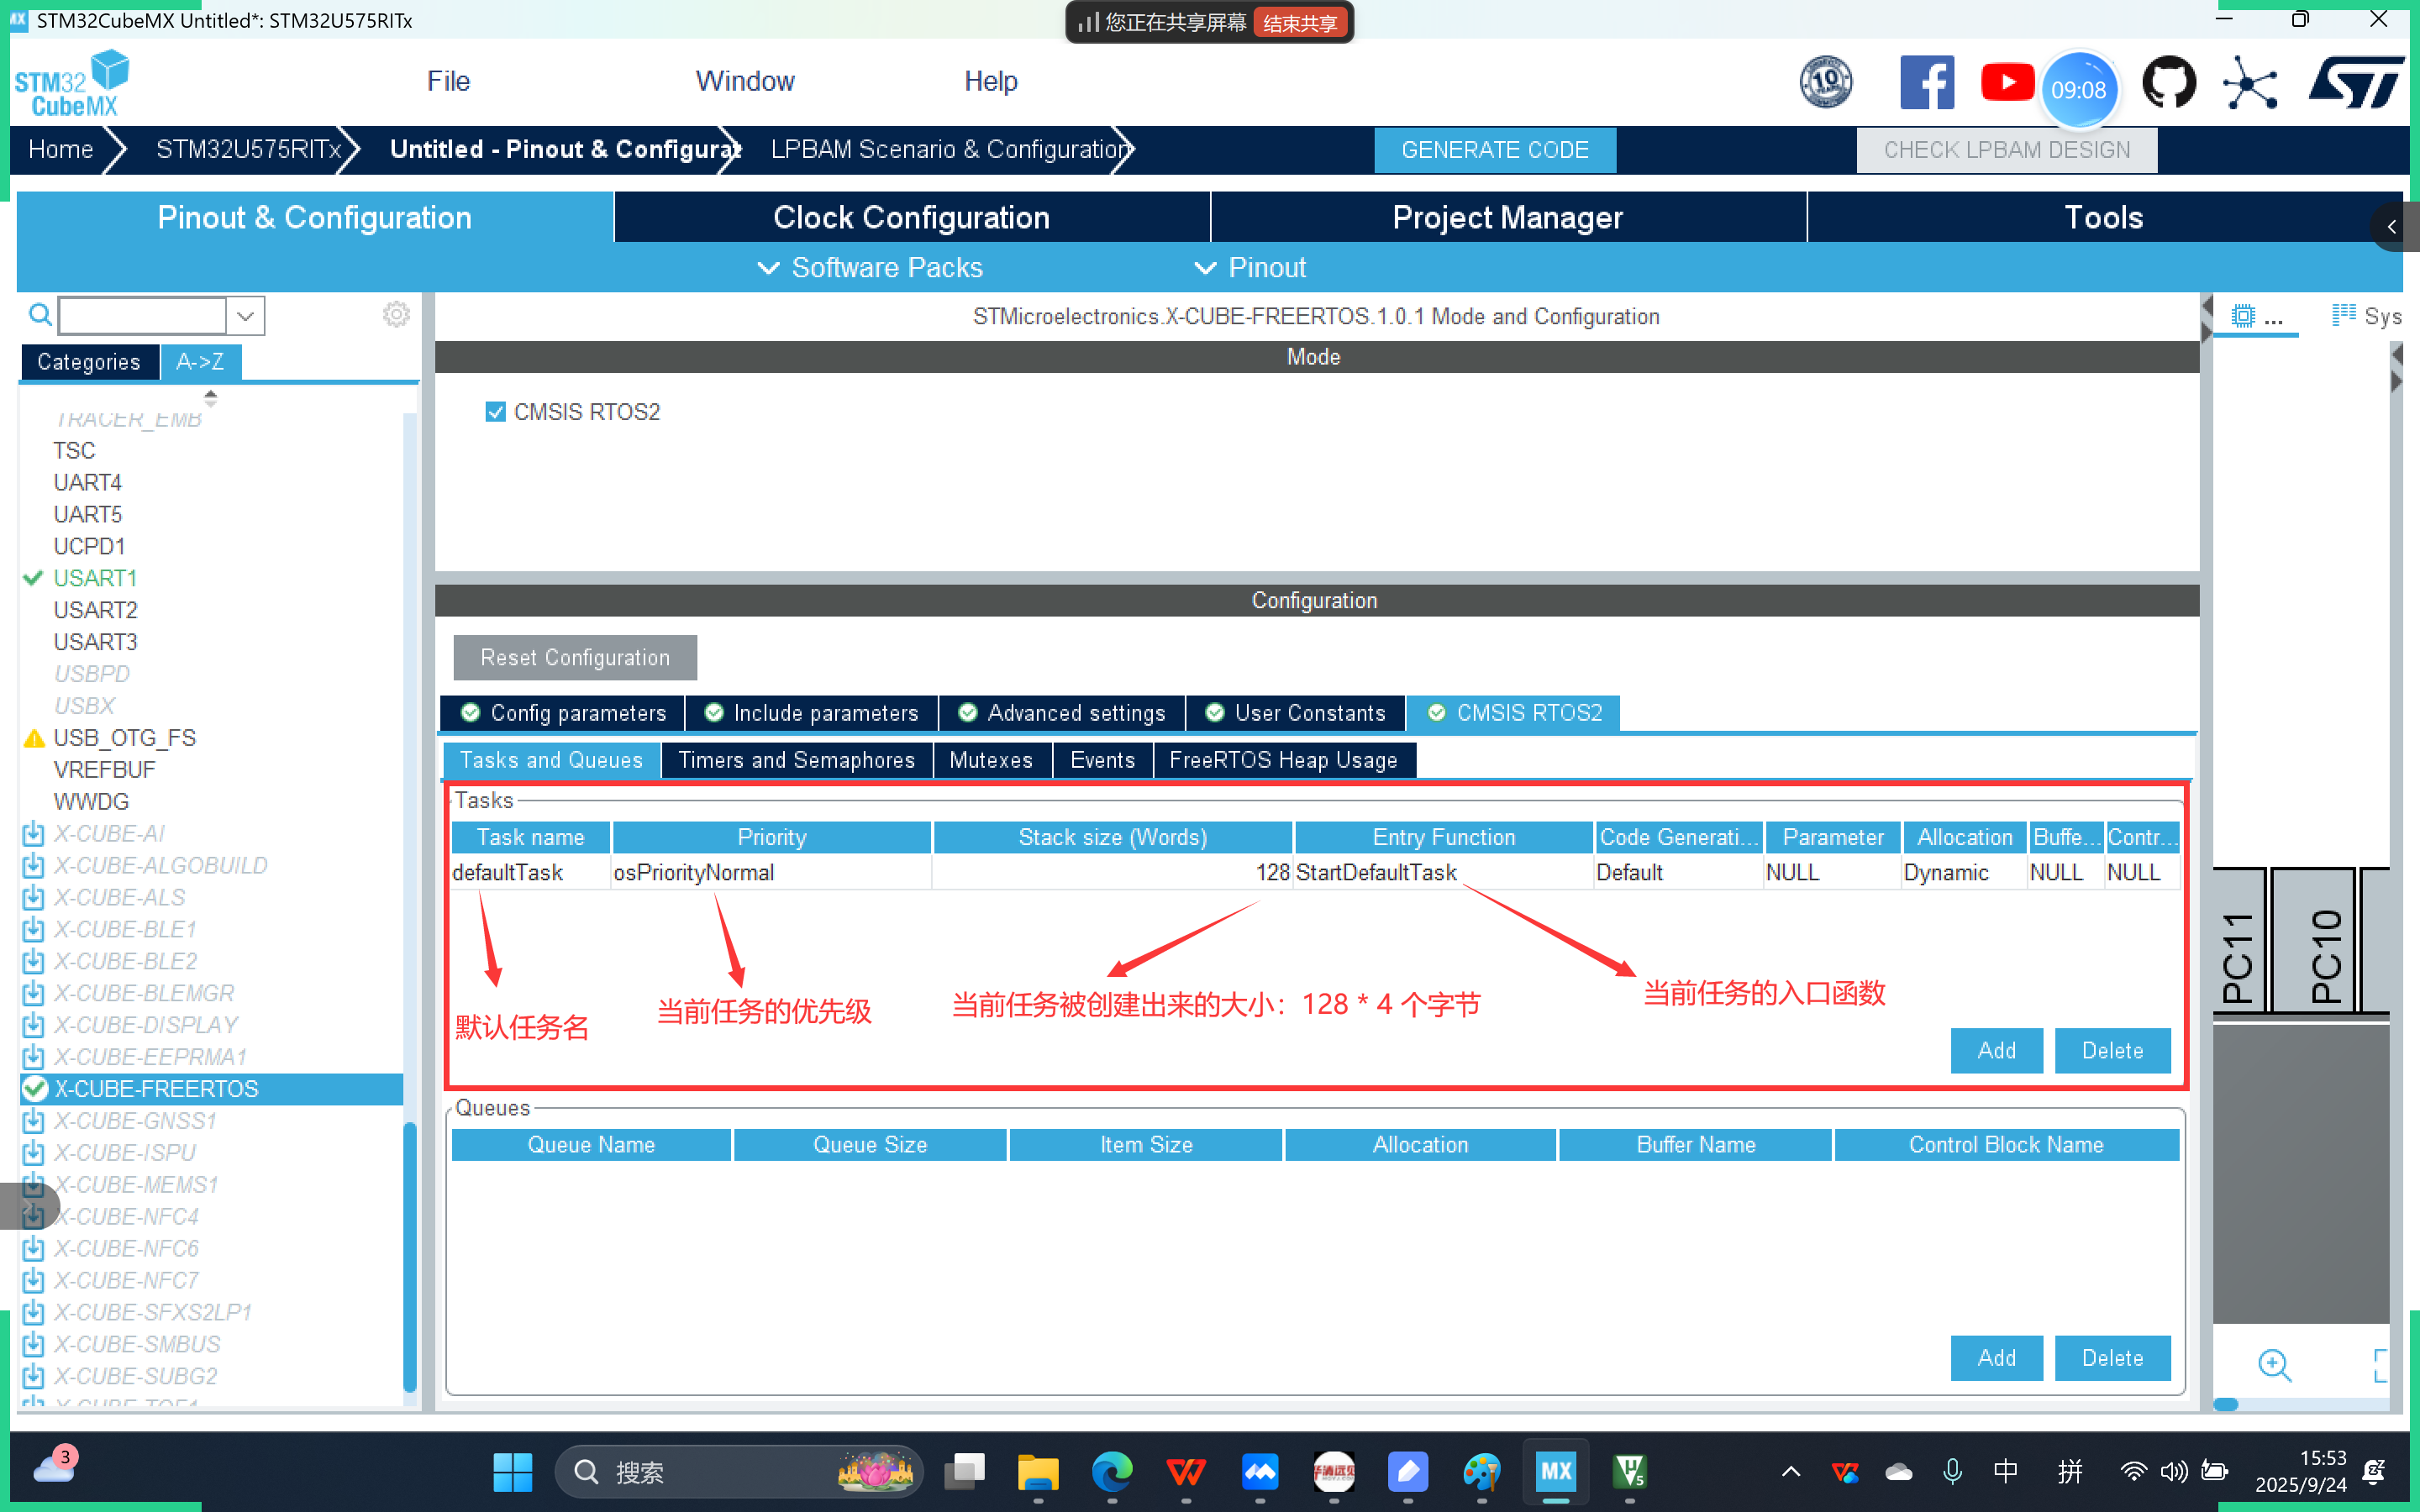Open the Clock Configuration tab

click(x=911, y=217)
